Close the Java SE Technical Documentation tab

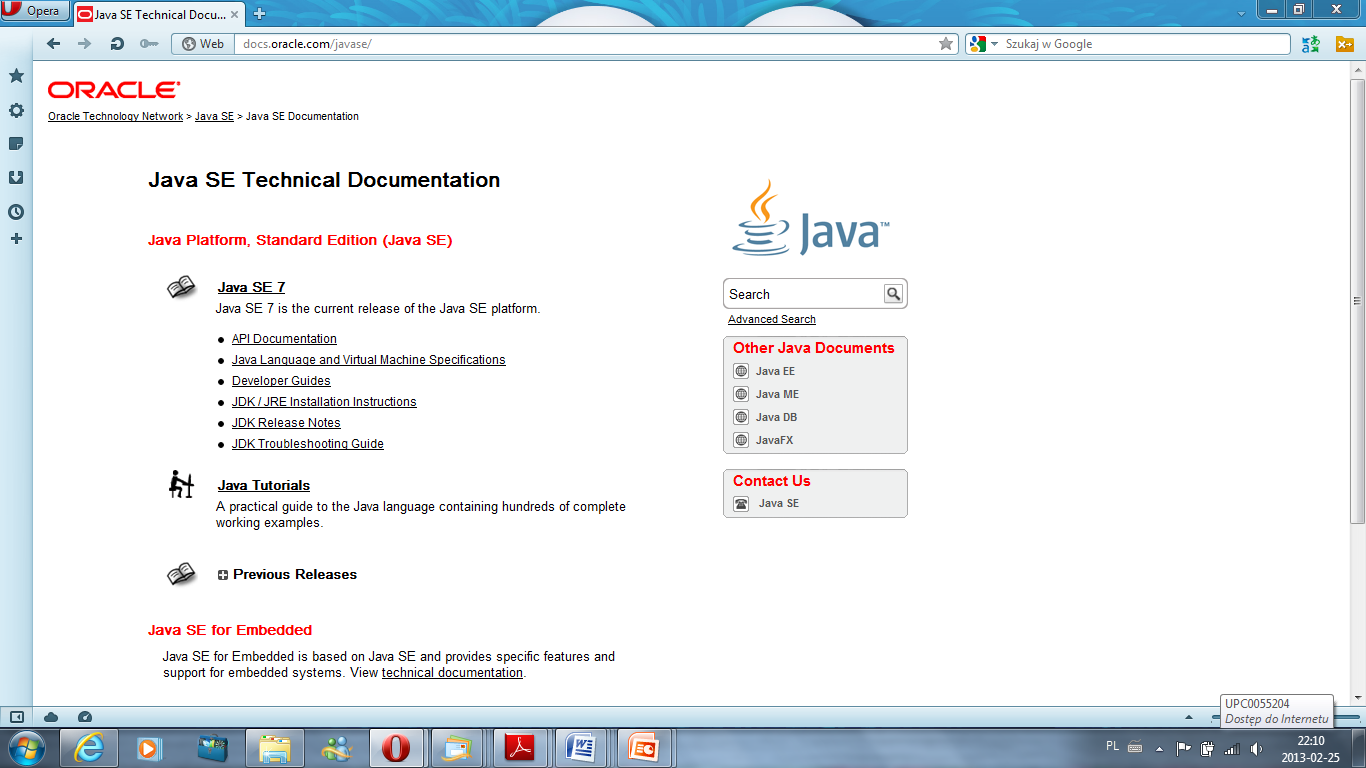pos(236,14)
